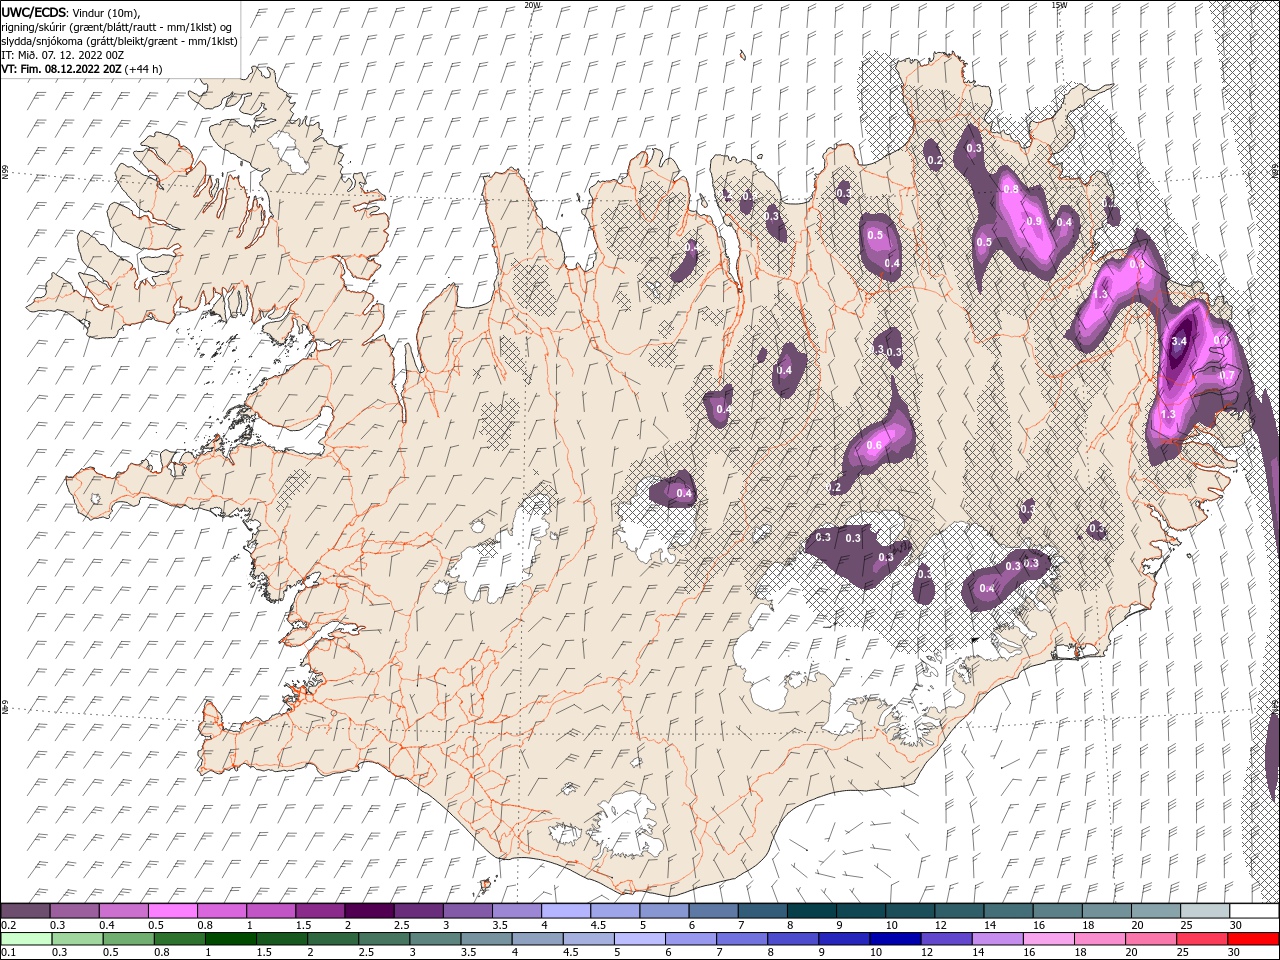Image resolution: width=1280 pixels, height=960 pixels.
Task: Pick the 25 swatch in lower rain legend
Action: 1202,939
